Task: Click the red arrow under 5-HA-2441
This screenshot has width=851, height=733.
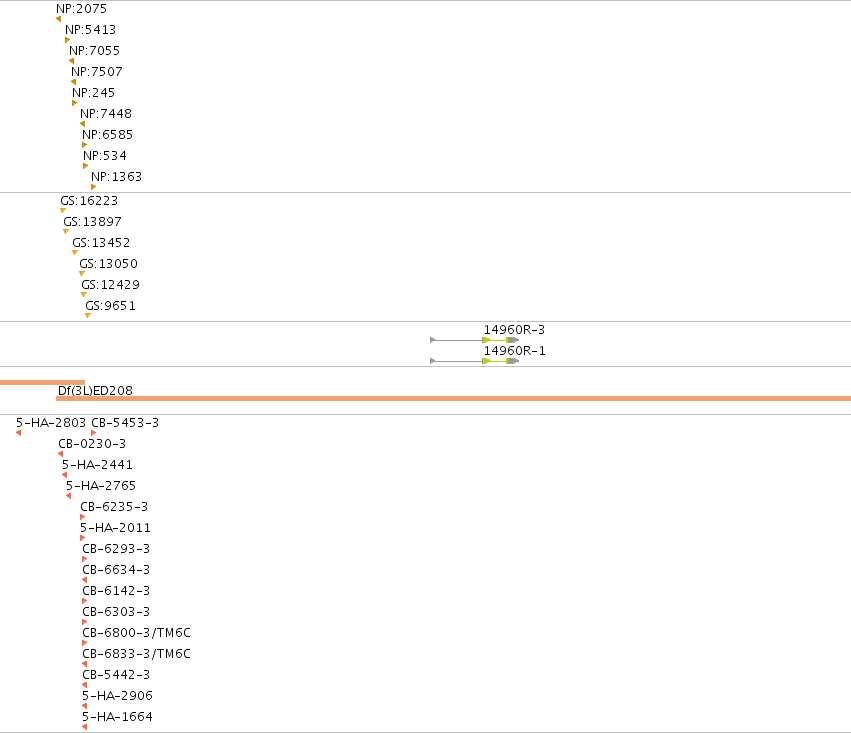Action: [65, 475]
